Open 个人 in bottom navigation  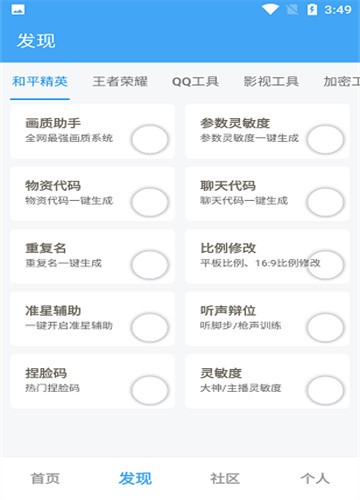pos(315,479)
